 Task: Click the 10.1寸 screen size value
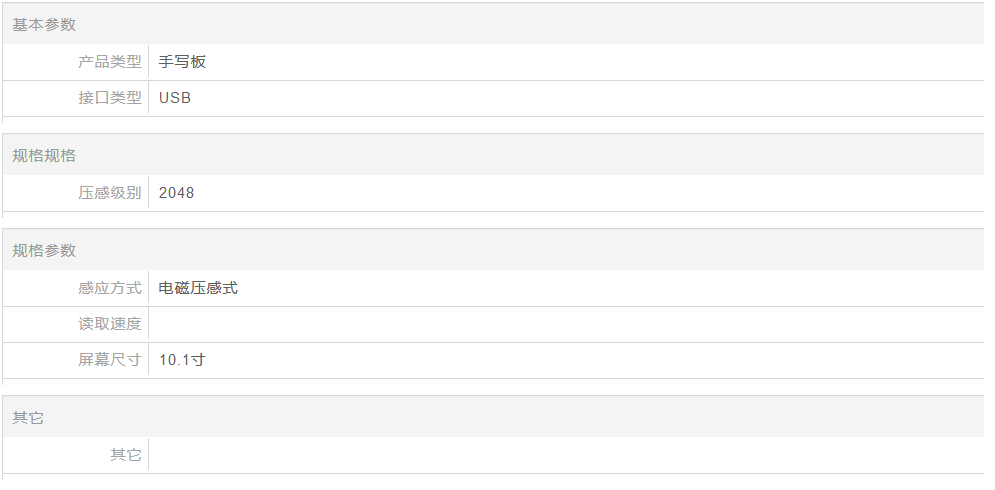[182, 360]
